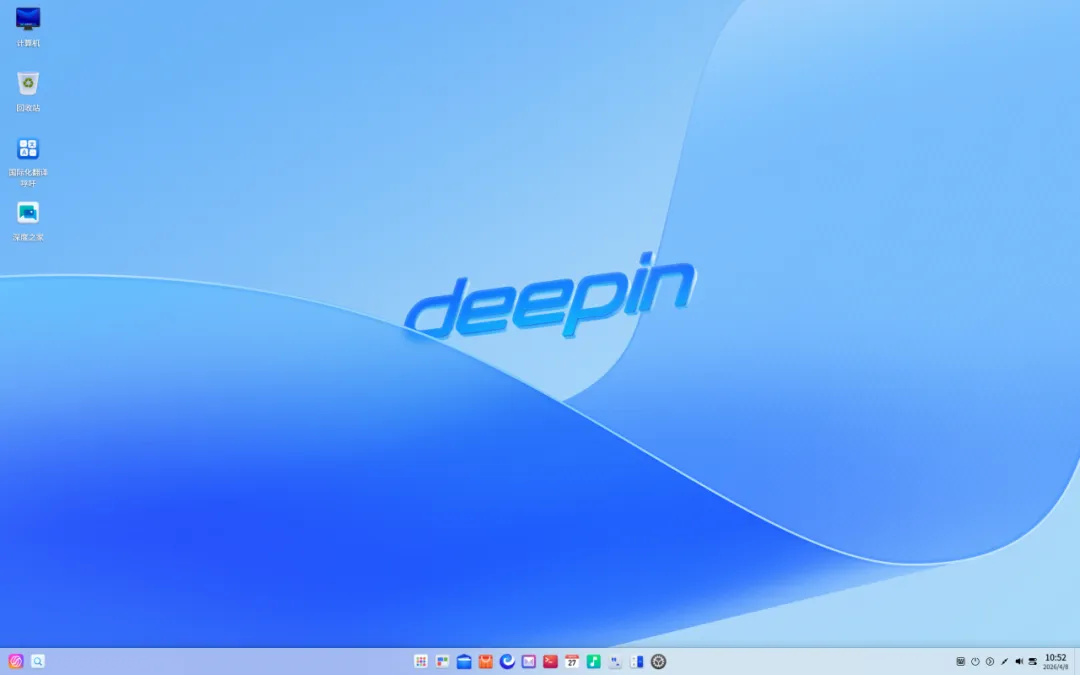Select the 深度之家 desktop icon
The height and width of the screenshot is (675, 1080).
tap(28, 221)
